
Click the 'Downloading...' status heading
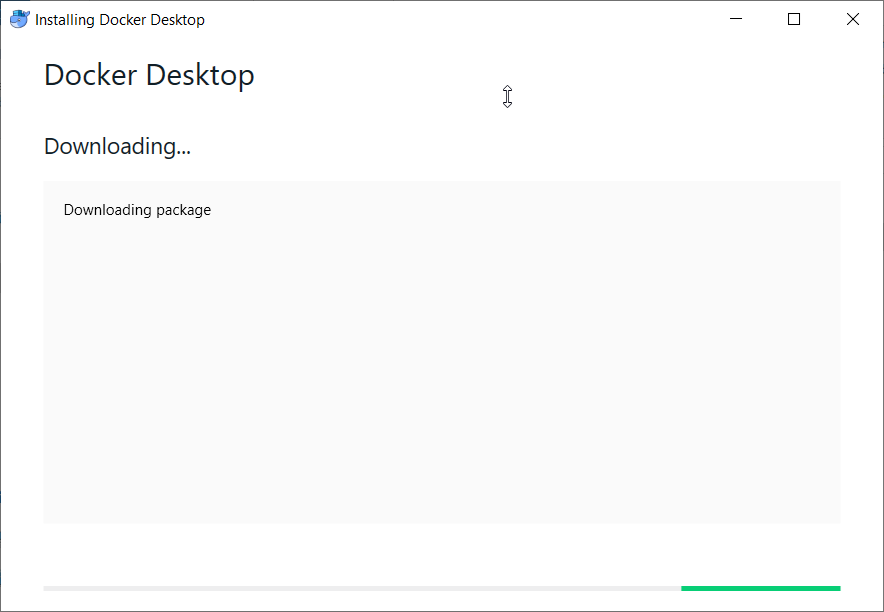[x=117, y=147]
